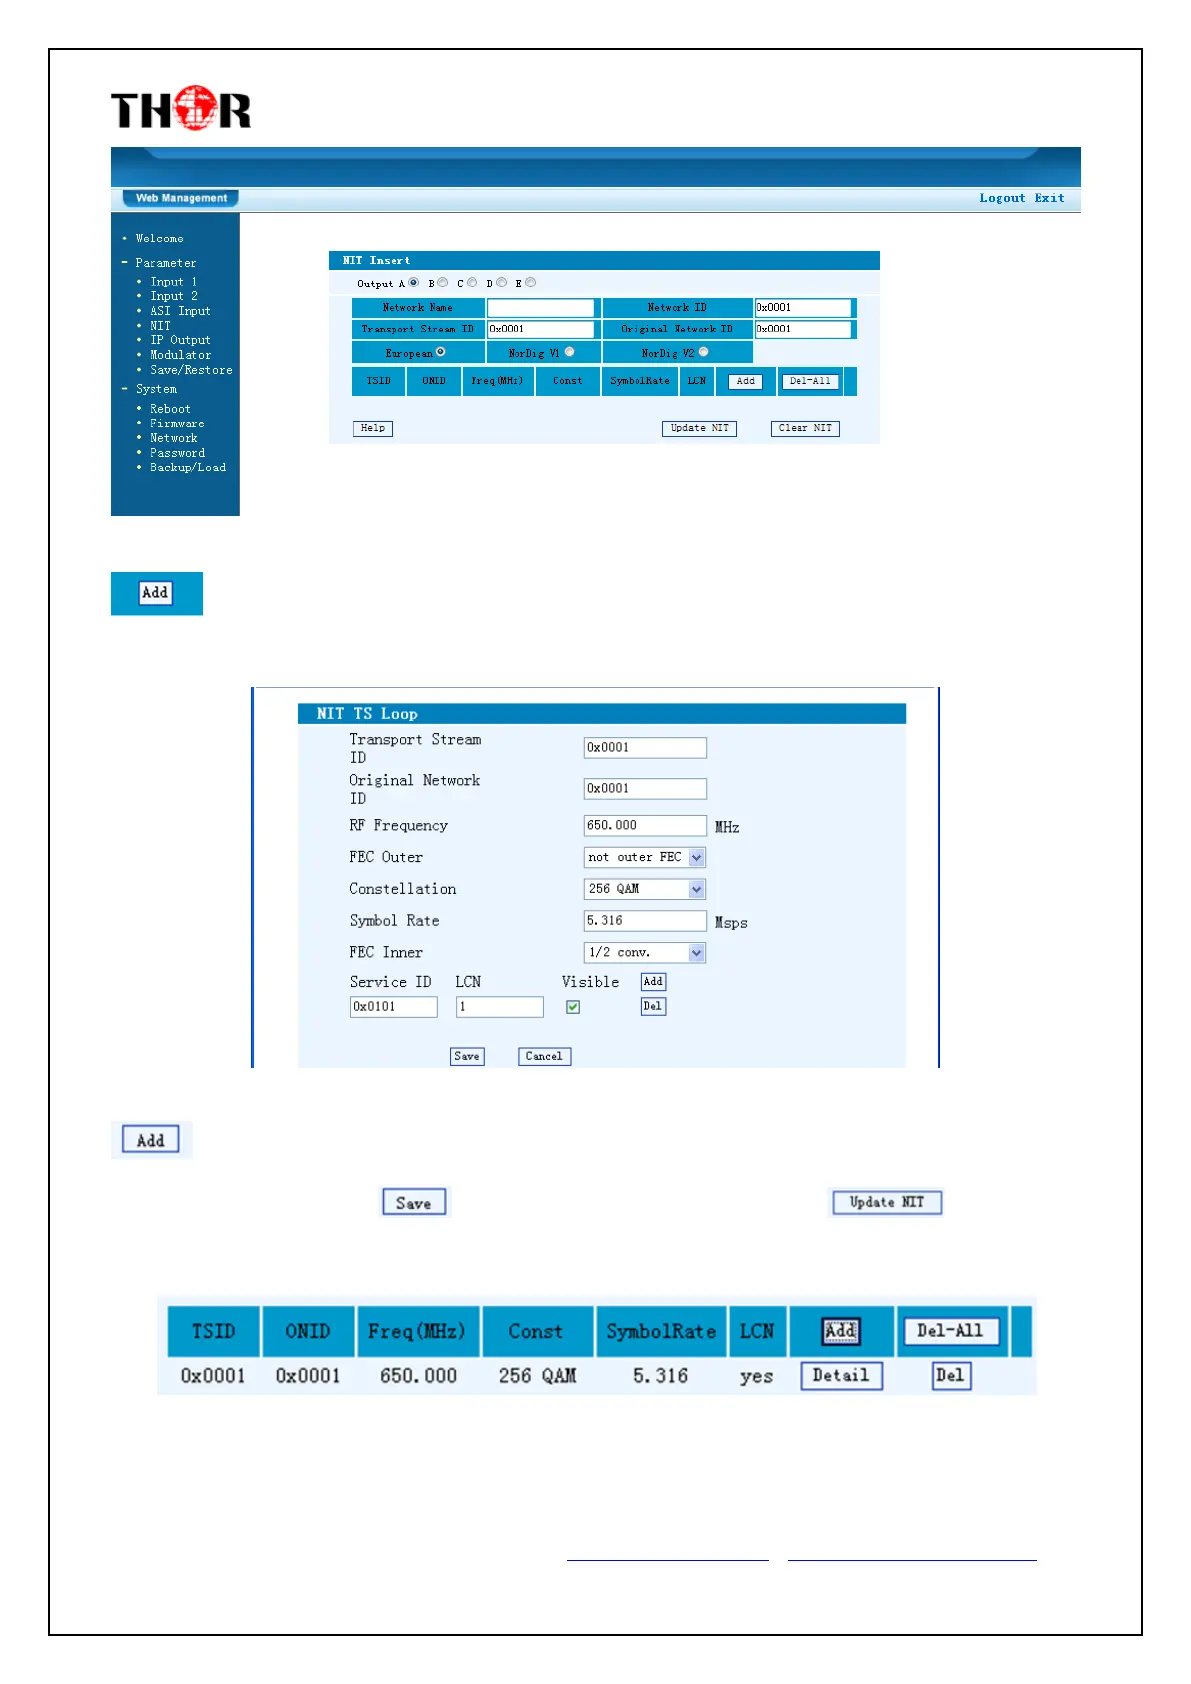Click the Exit link

(x=1049, y=198)
